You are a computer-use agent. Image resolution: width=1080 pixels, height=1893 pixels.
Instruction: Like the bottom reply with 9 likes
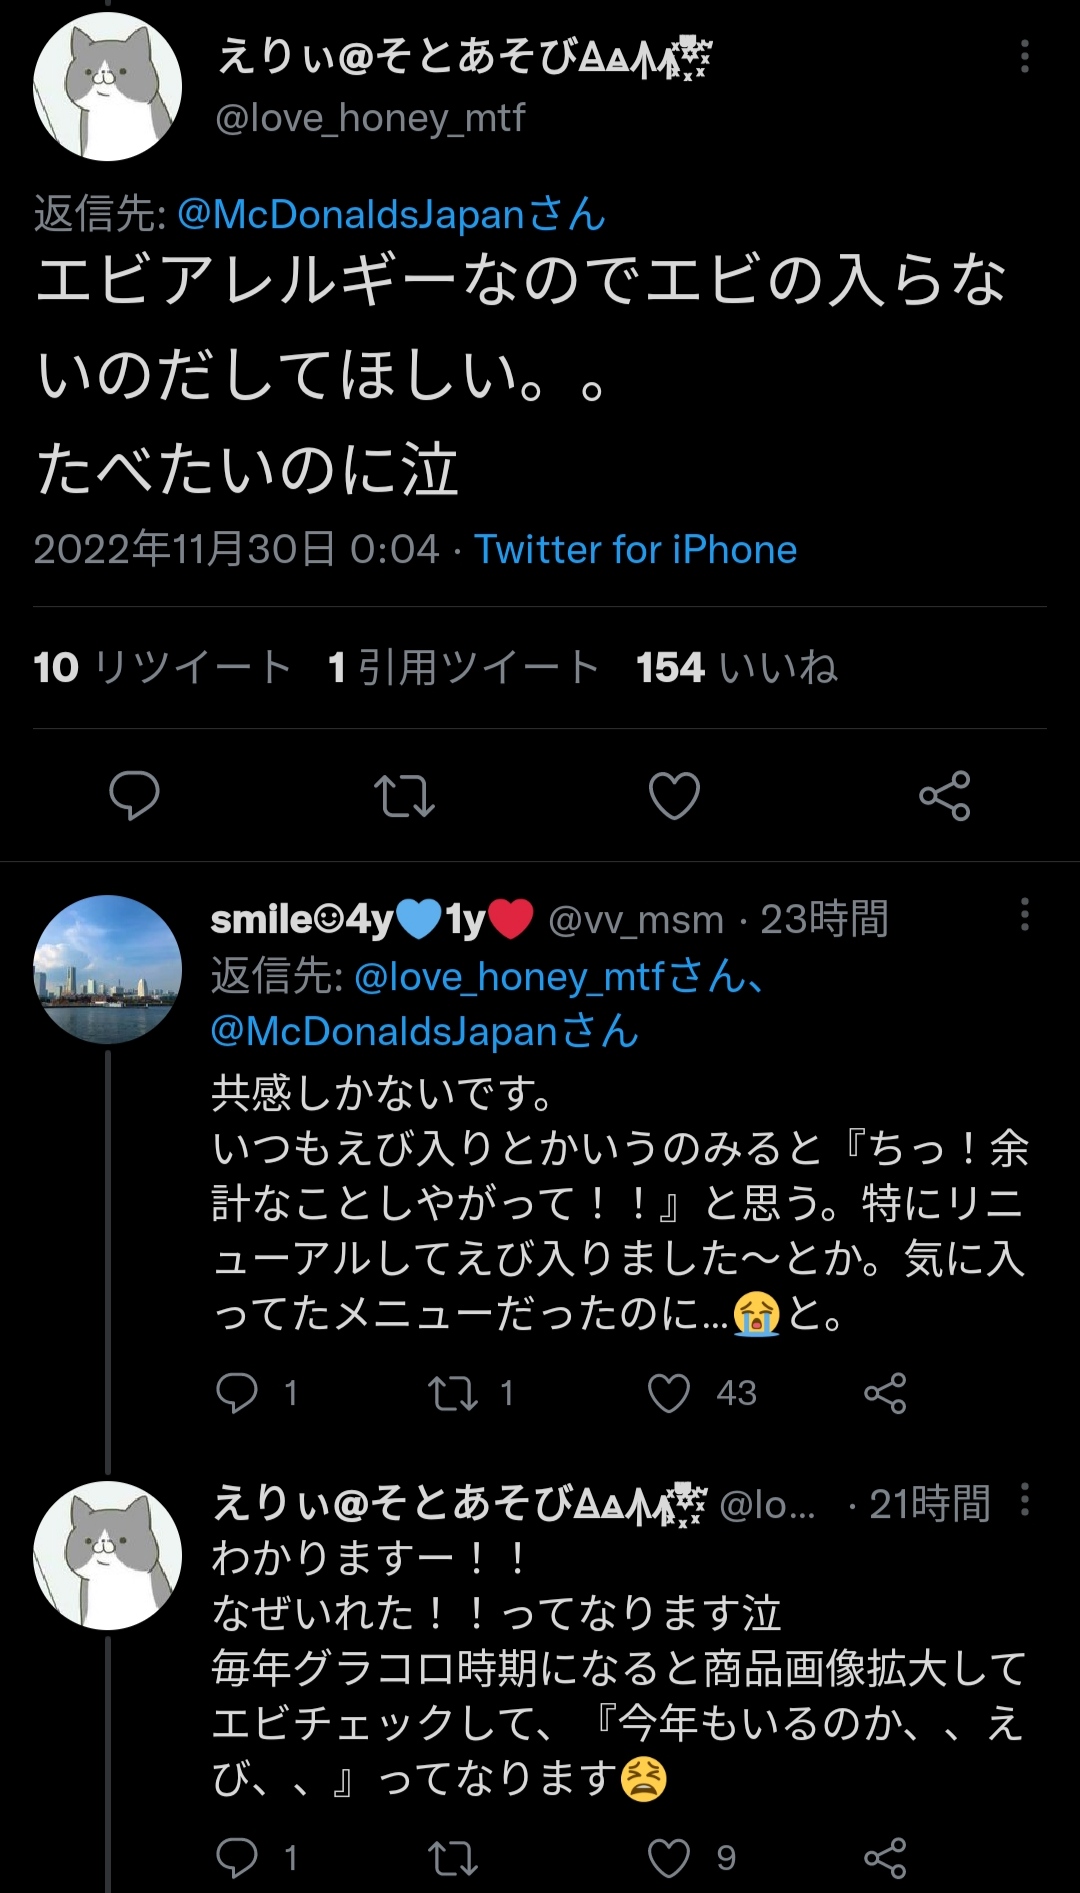(669, 1858)
